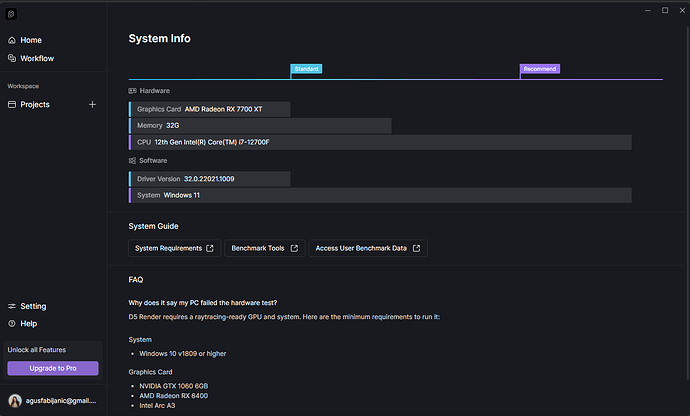Click the Standard marker on the scale
The height and width of the screenshot is (416, 690).
[x=306, y=69]
